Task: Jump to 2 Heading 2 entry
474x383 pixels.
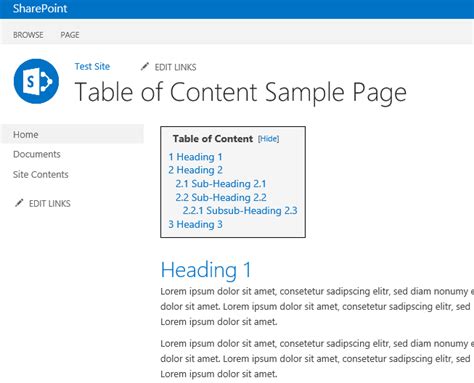Action: pos(195,170)
